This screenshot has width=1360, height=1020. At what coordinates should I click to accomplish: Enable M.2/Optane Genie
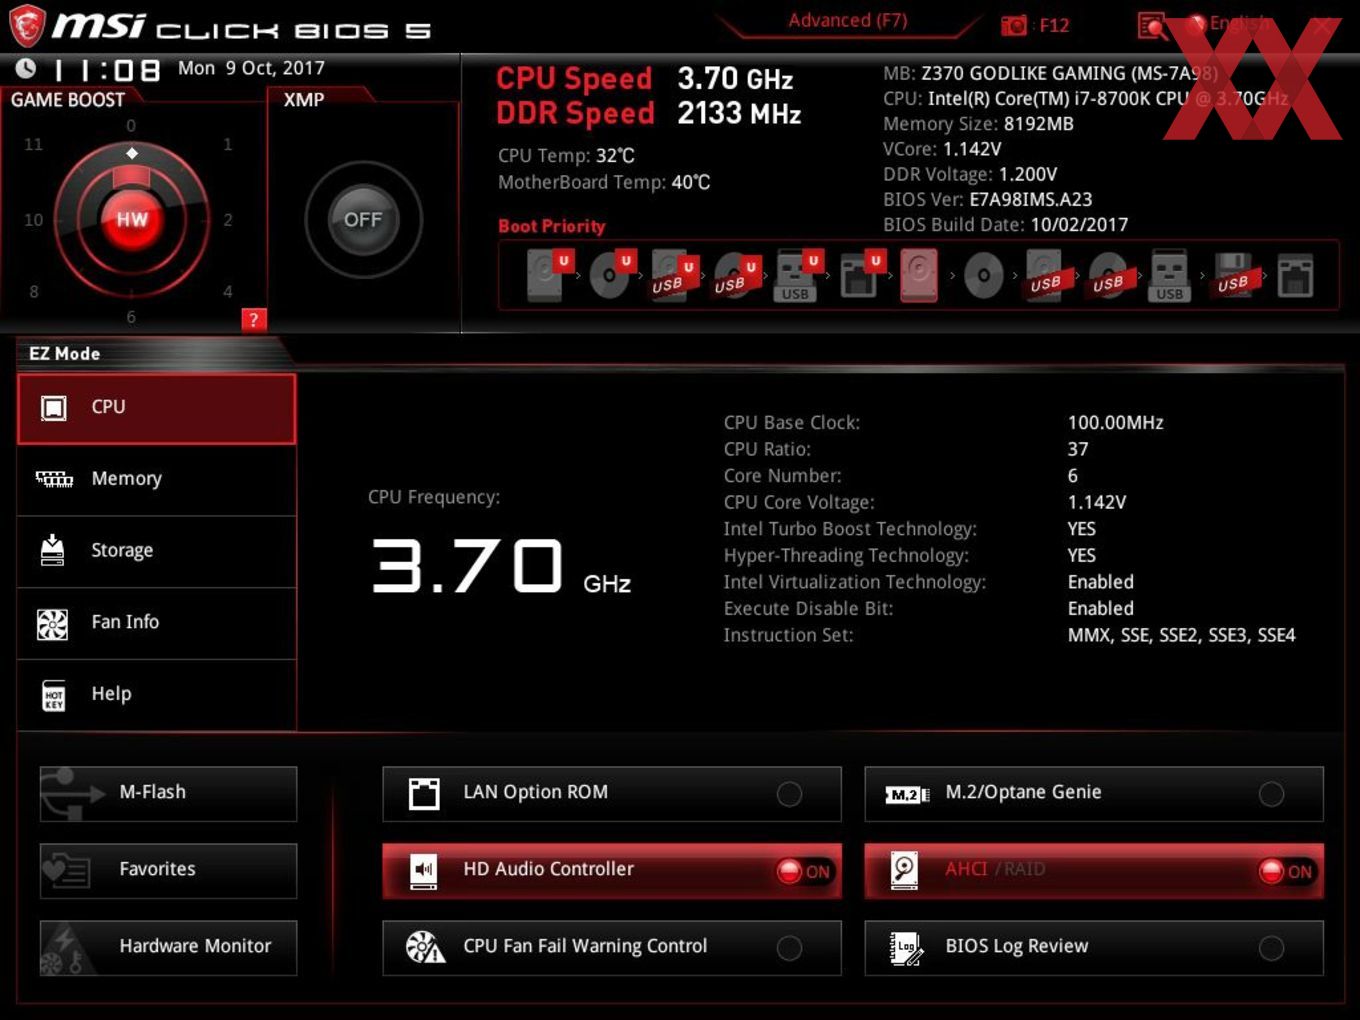tap(1094, 794)
